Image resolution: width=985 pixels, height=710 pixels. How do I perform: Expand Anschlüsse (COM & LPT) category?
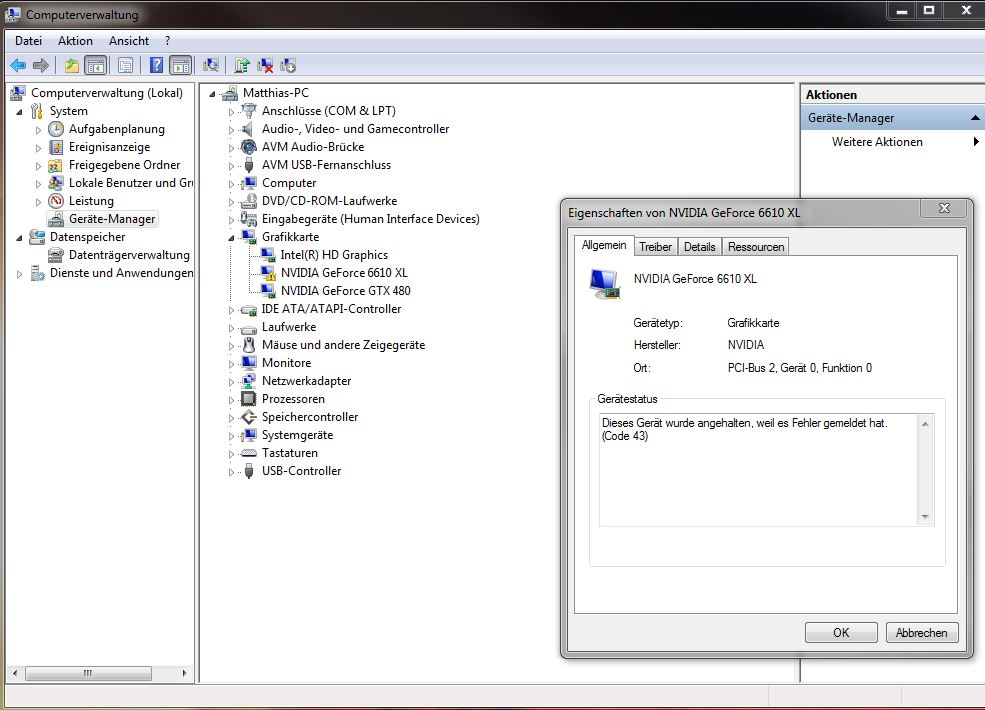(x=231, y=112)
